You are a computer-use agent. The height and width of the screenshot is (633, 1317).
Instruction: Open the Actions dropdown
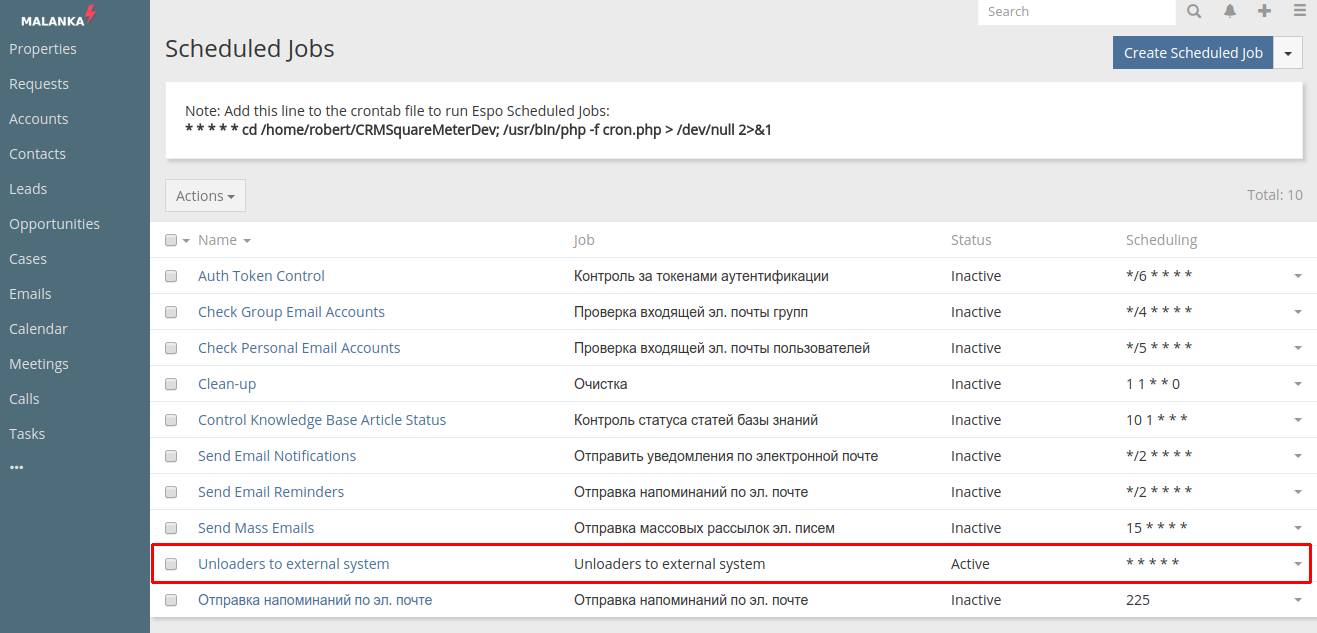[x=205, y=196]
